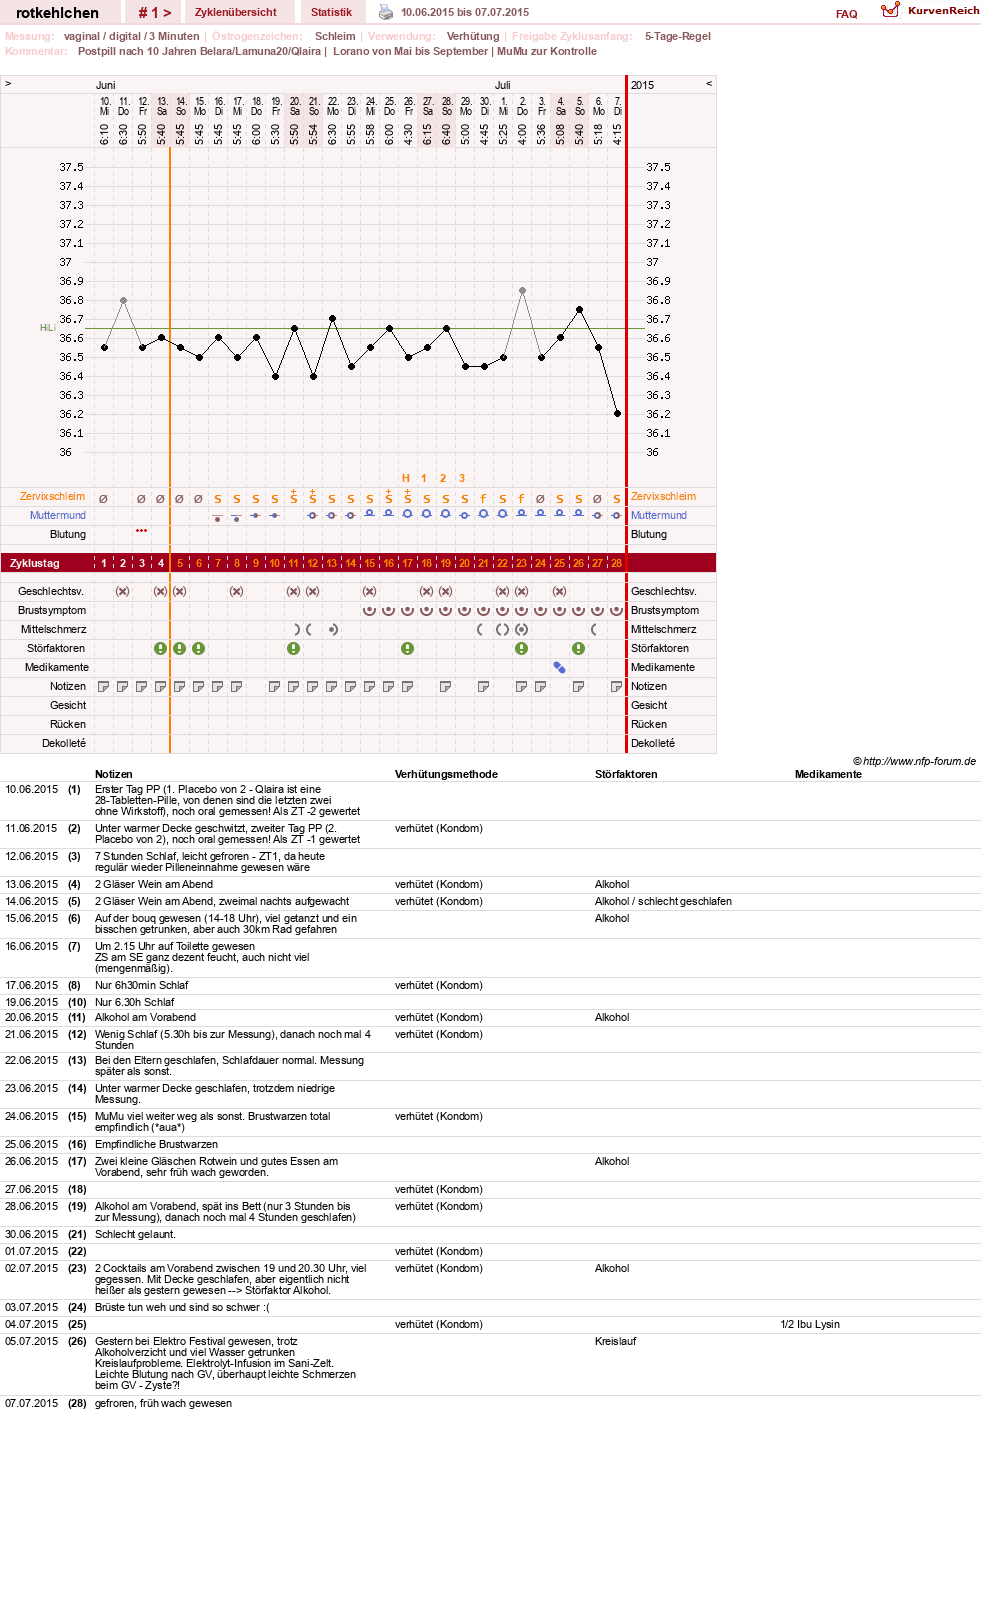Screen dimensions: 981x1622
Task: Click the Mittelschmerz symbol on cycle day 27
Action: (594, 629)
